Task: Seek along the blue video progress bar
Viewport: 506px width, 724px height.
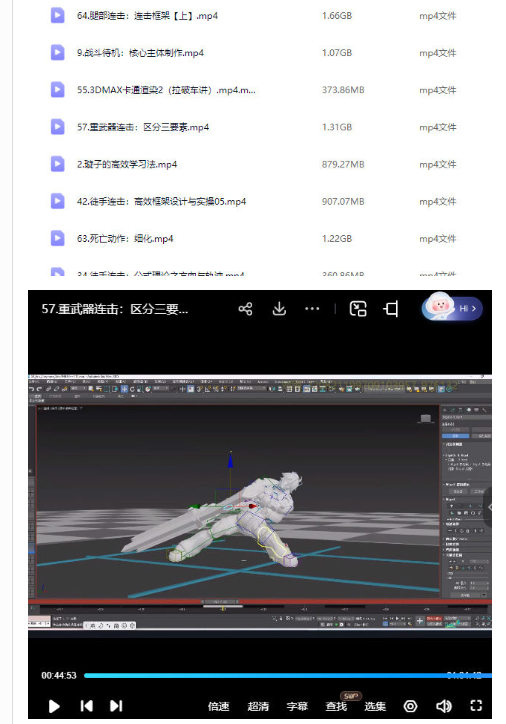Action: point(288,676)
